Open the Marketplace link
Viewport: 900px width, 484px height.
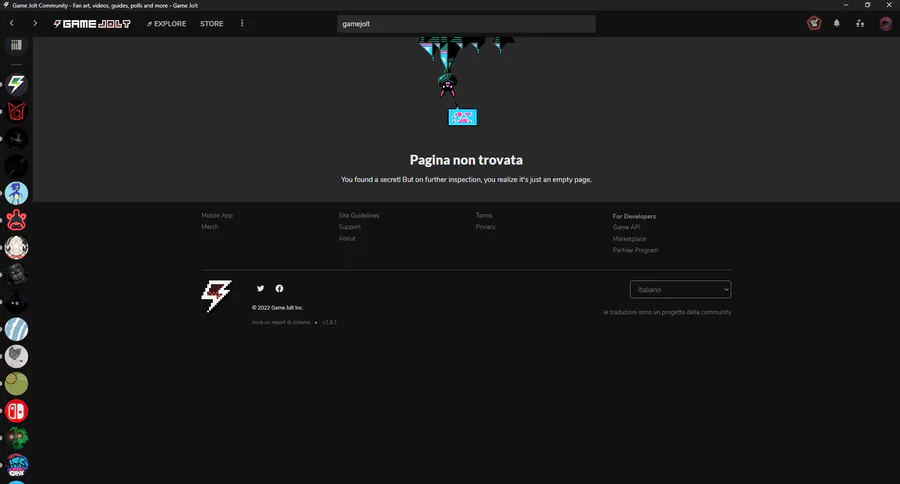coord(629,239)
